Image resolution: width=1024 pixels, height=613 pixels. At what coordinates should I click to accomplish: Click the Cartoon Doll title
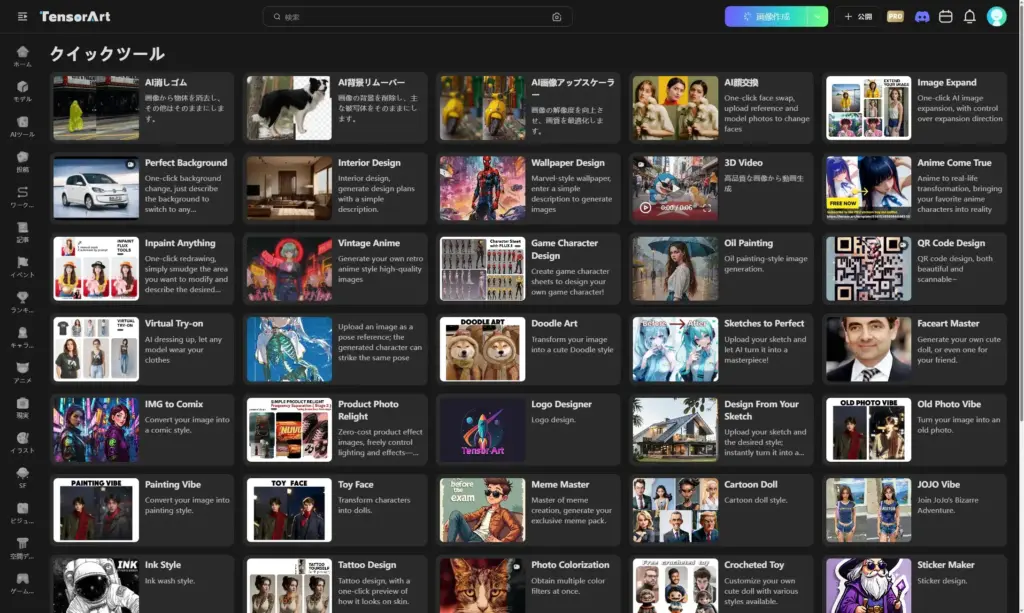(750, 484)
